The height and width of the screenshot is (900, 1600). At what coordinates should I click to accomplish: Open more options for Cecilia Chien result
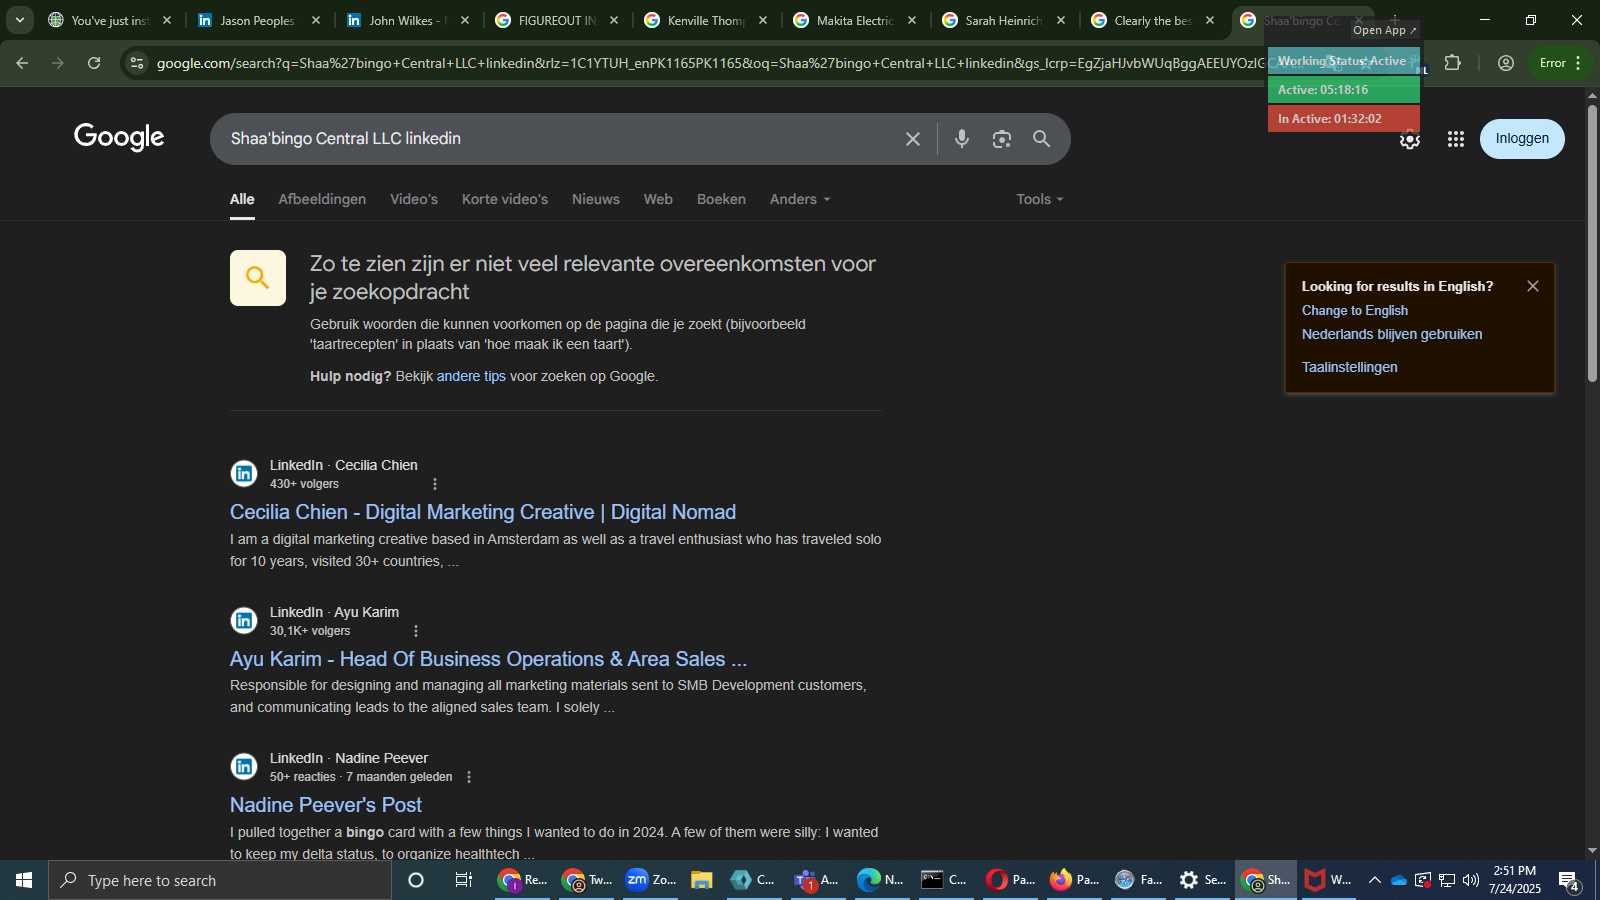435,484
